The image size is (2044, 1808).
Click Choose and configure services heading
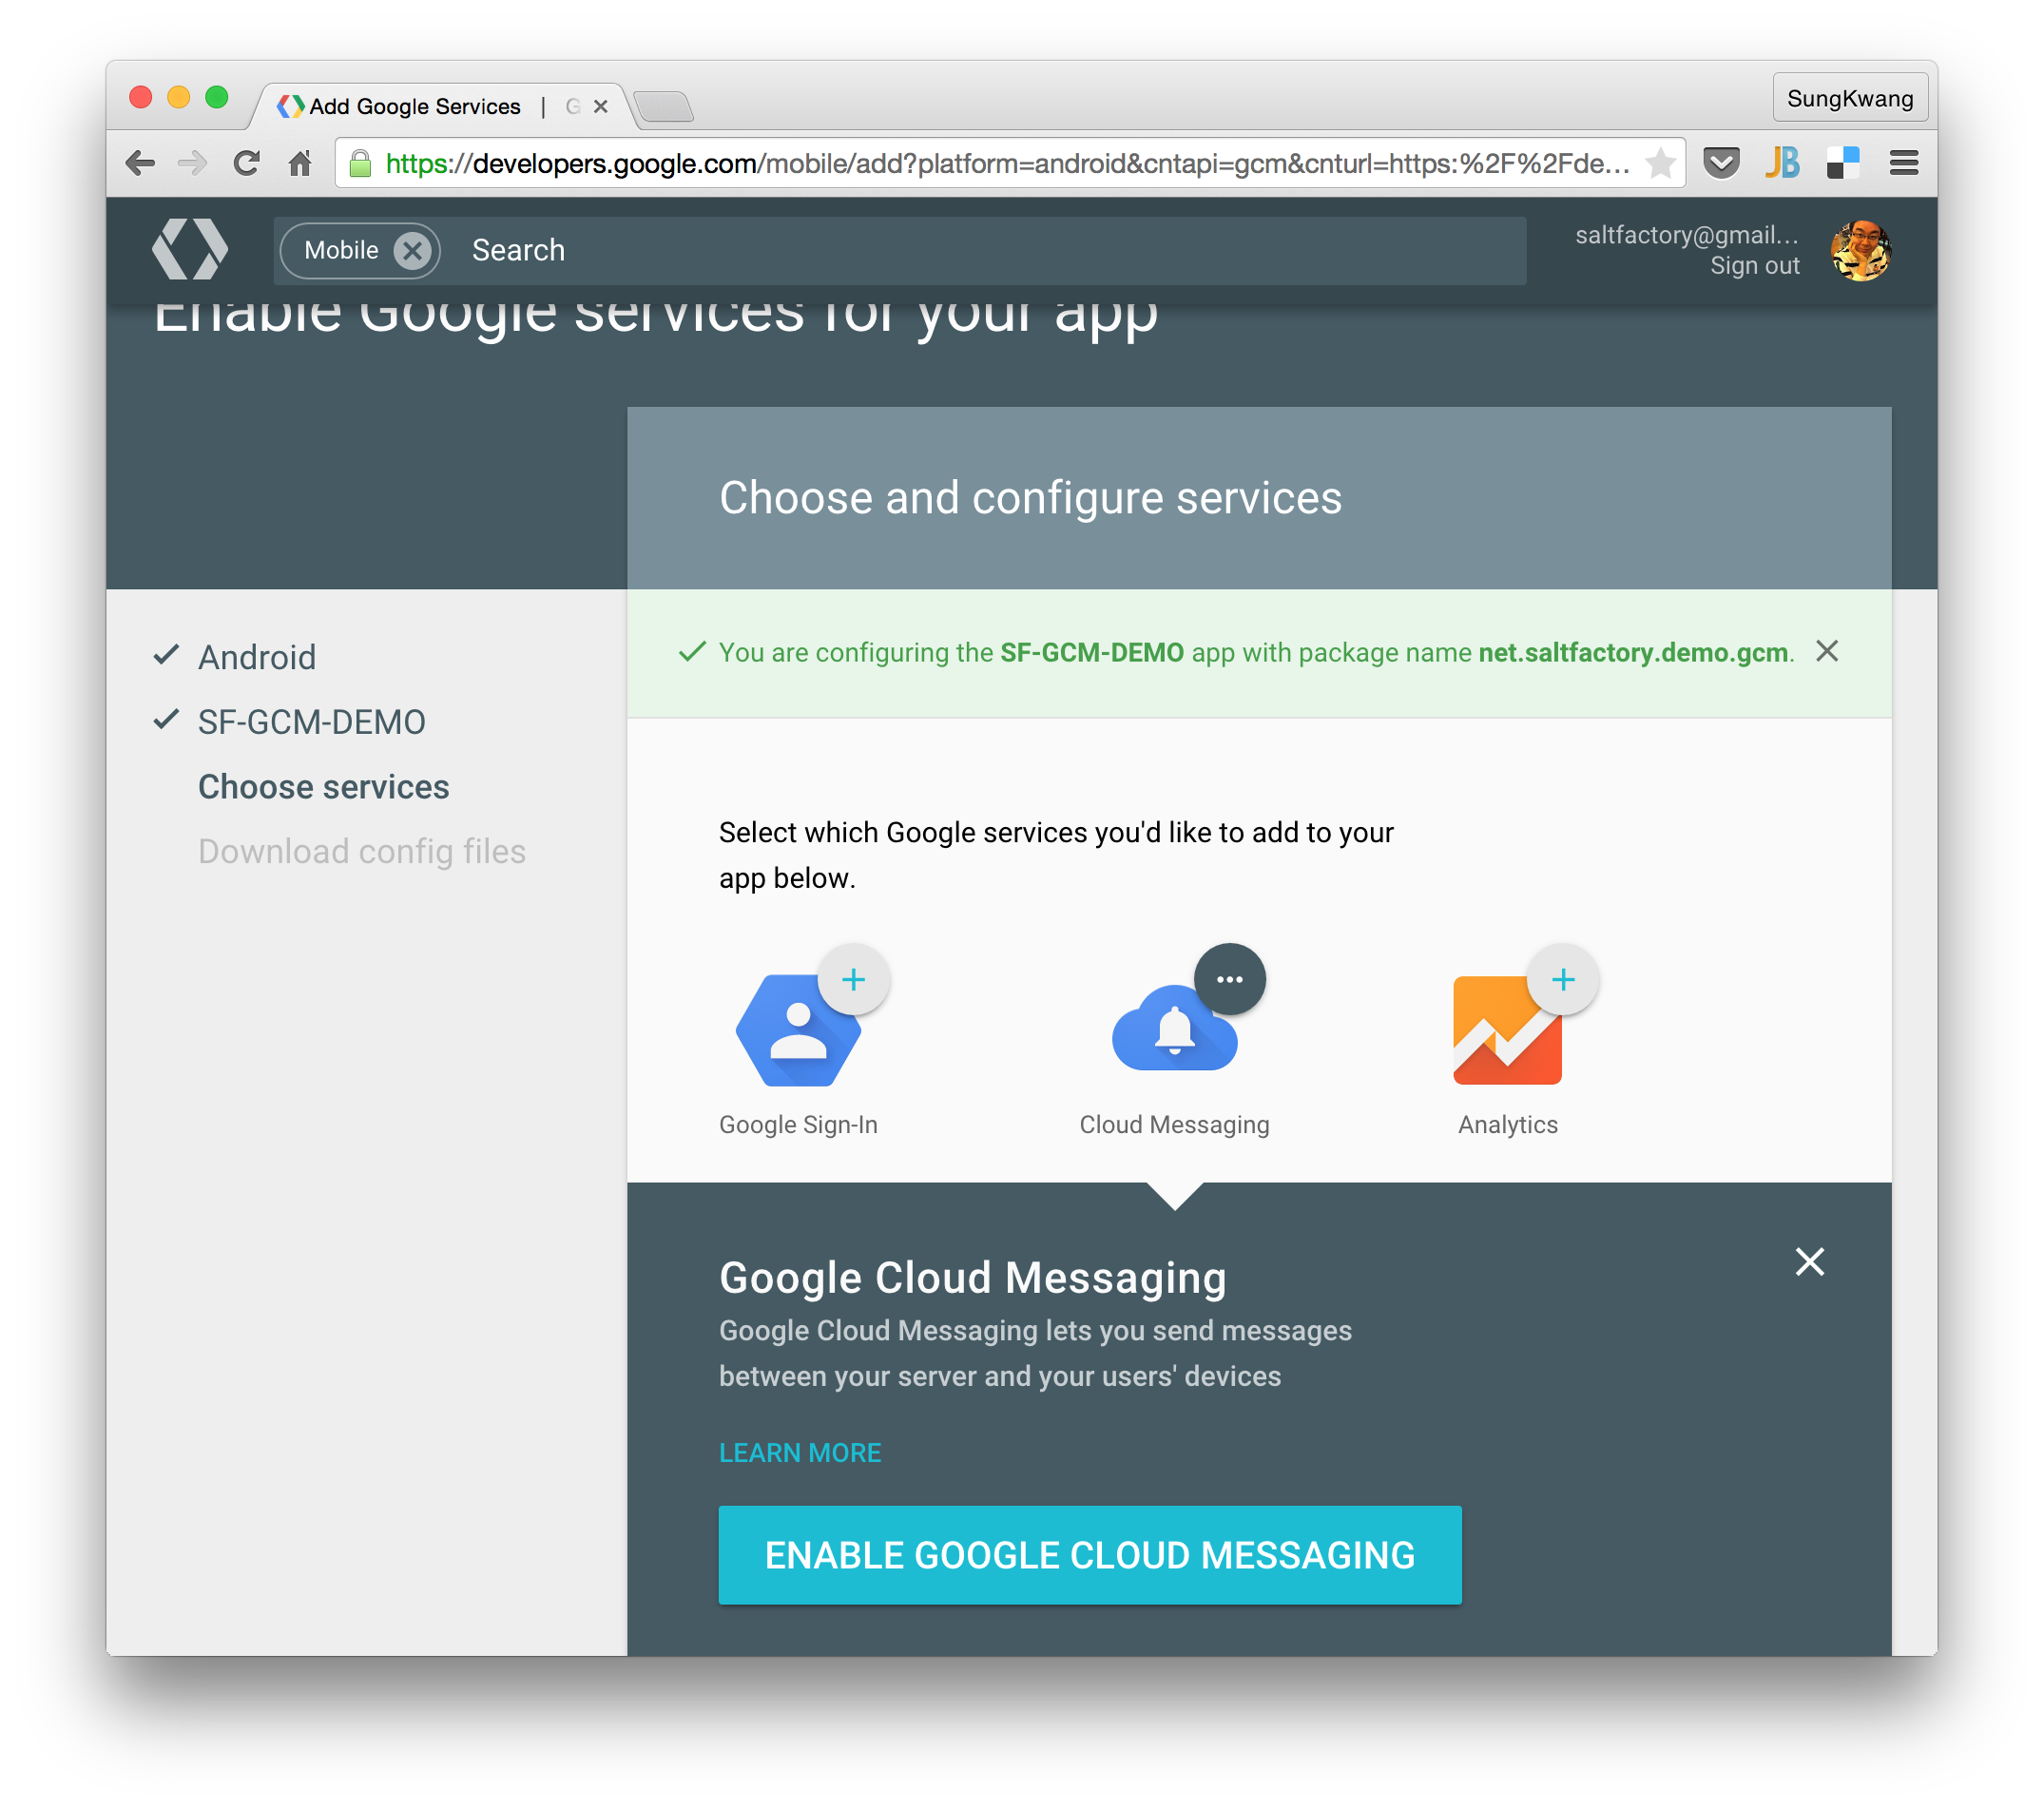1030,498
